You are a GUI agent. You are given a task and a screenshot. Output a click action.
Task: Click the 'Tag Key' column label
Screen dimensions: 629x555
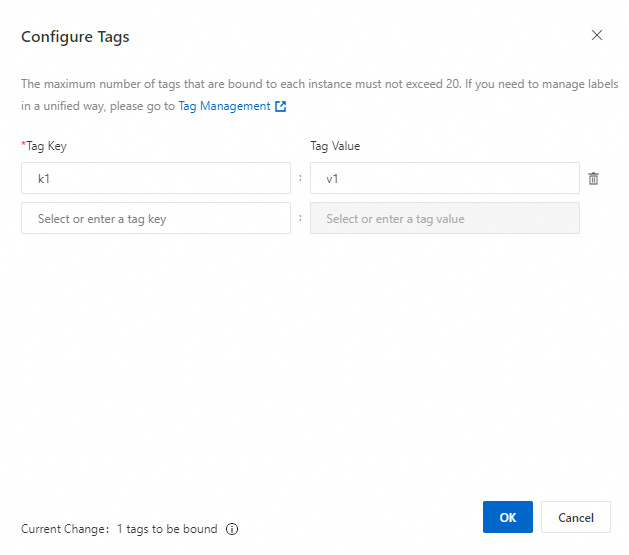pos(47,146)
